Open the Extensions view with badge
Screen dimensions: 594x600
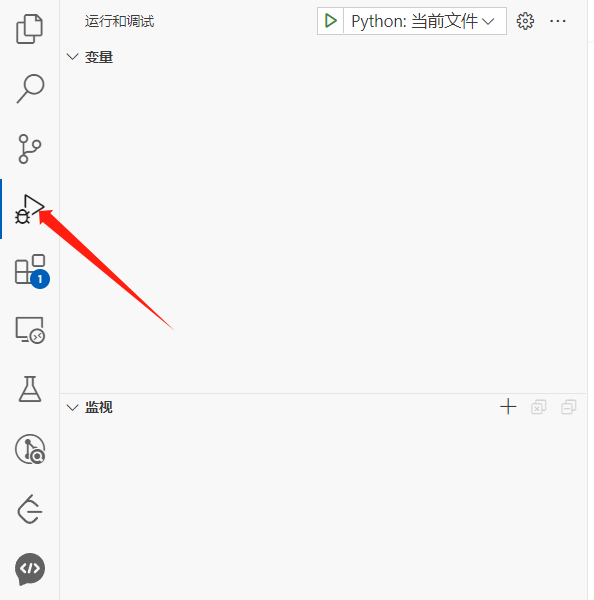[32, 271]
